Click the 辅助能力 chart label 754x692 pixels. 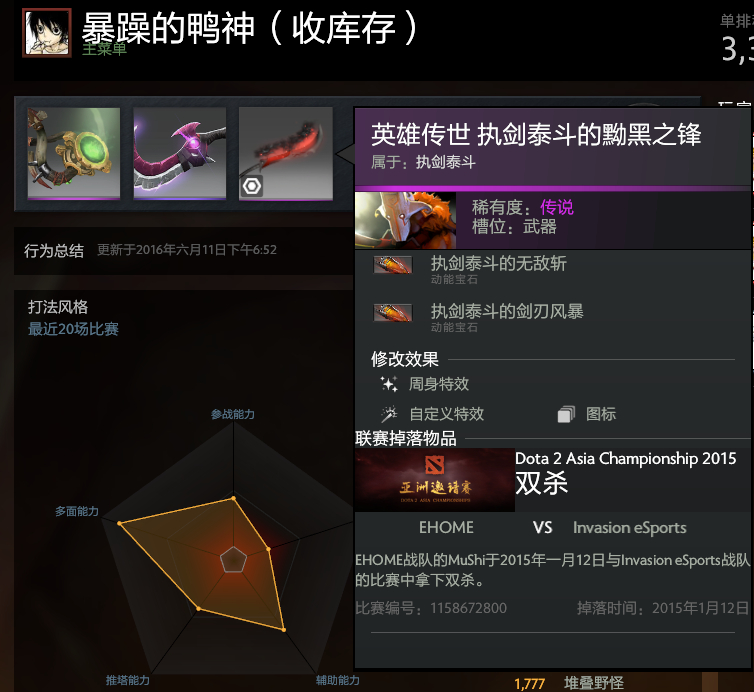[x=338, y=680]
